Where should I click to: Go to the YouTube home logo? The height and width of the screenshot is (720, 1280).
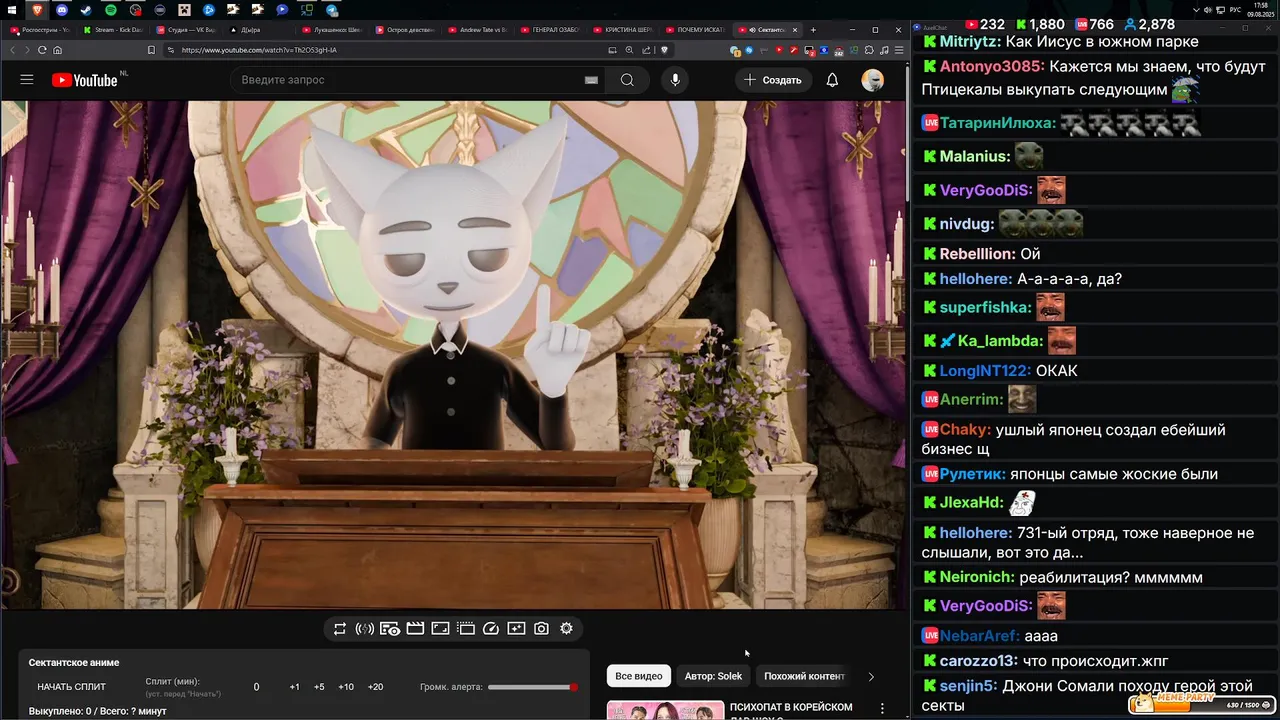[85, 80]
